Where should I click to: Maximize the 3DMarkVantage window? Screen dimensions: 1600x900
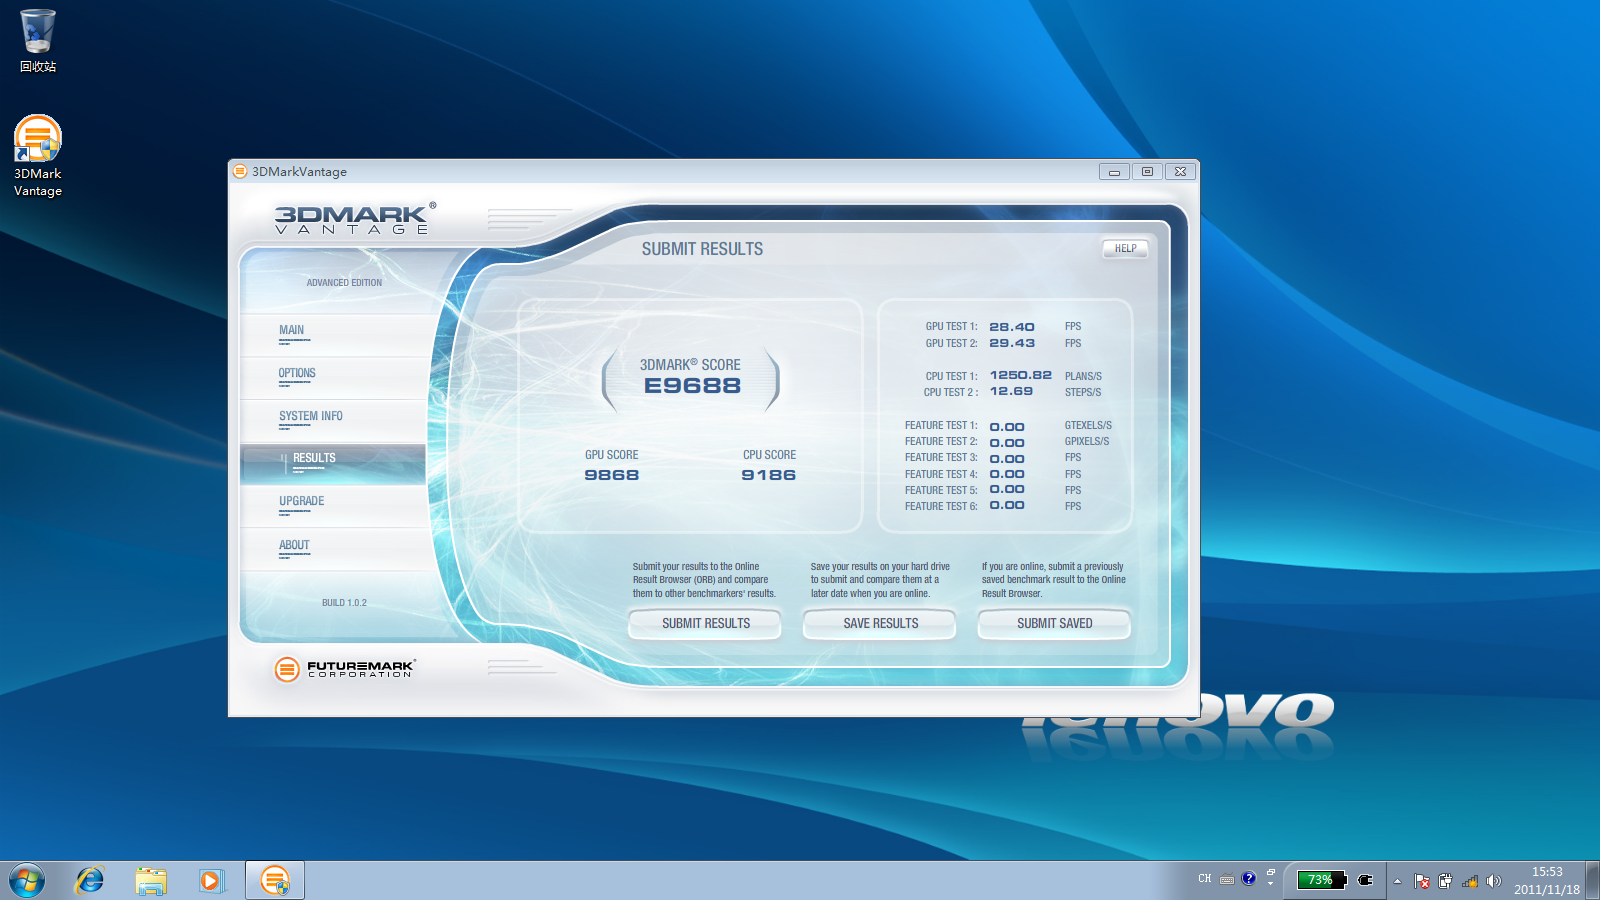tap(1147, 172)
